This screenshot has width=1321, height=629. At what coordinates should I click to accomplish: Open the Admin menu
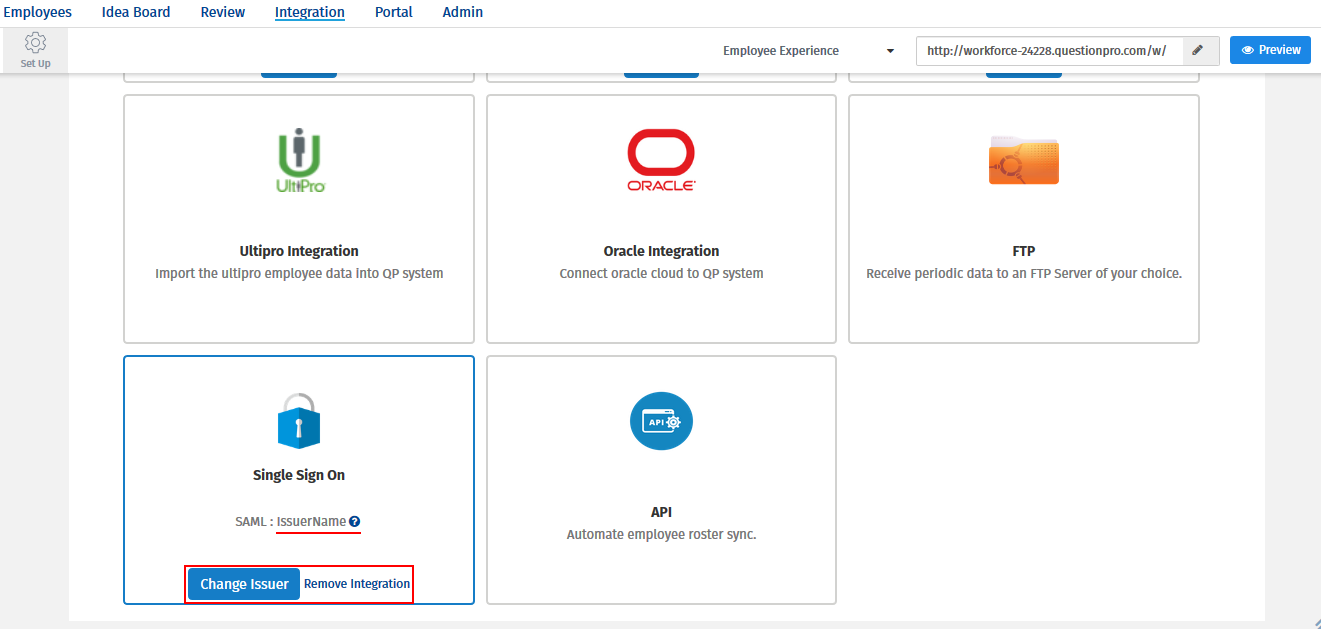[x=462, y=12]
